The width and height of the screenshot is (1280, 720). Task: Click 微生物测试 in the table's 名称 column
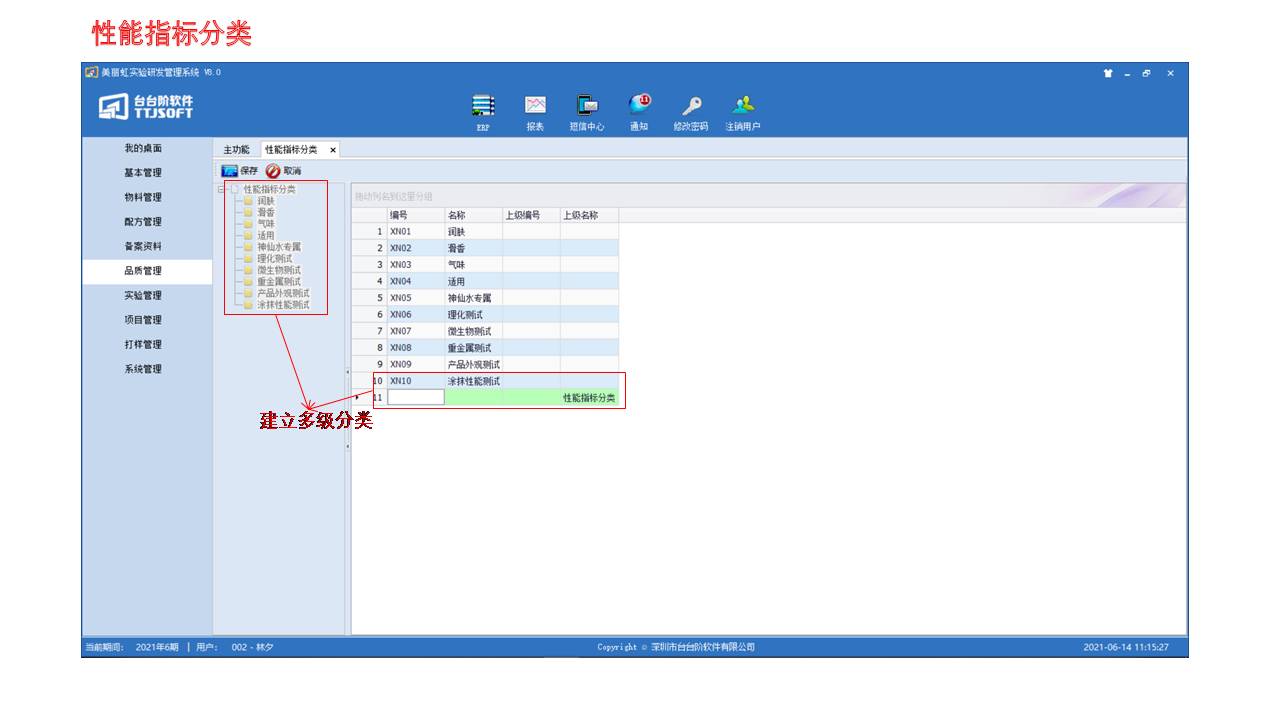click(x=474, y=331)
